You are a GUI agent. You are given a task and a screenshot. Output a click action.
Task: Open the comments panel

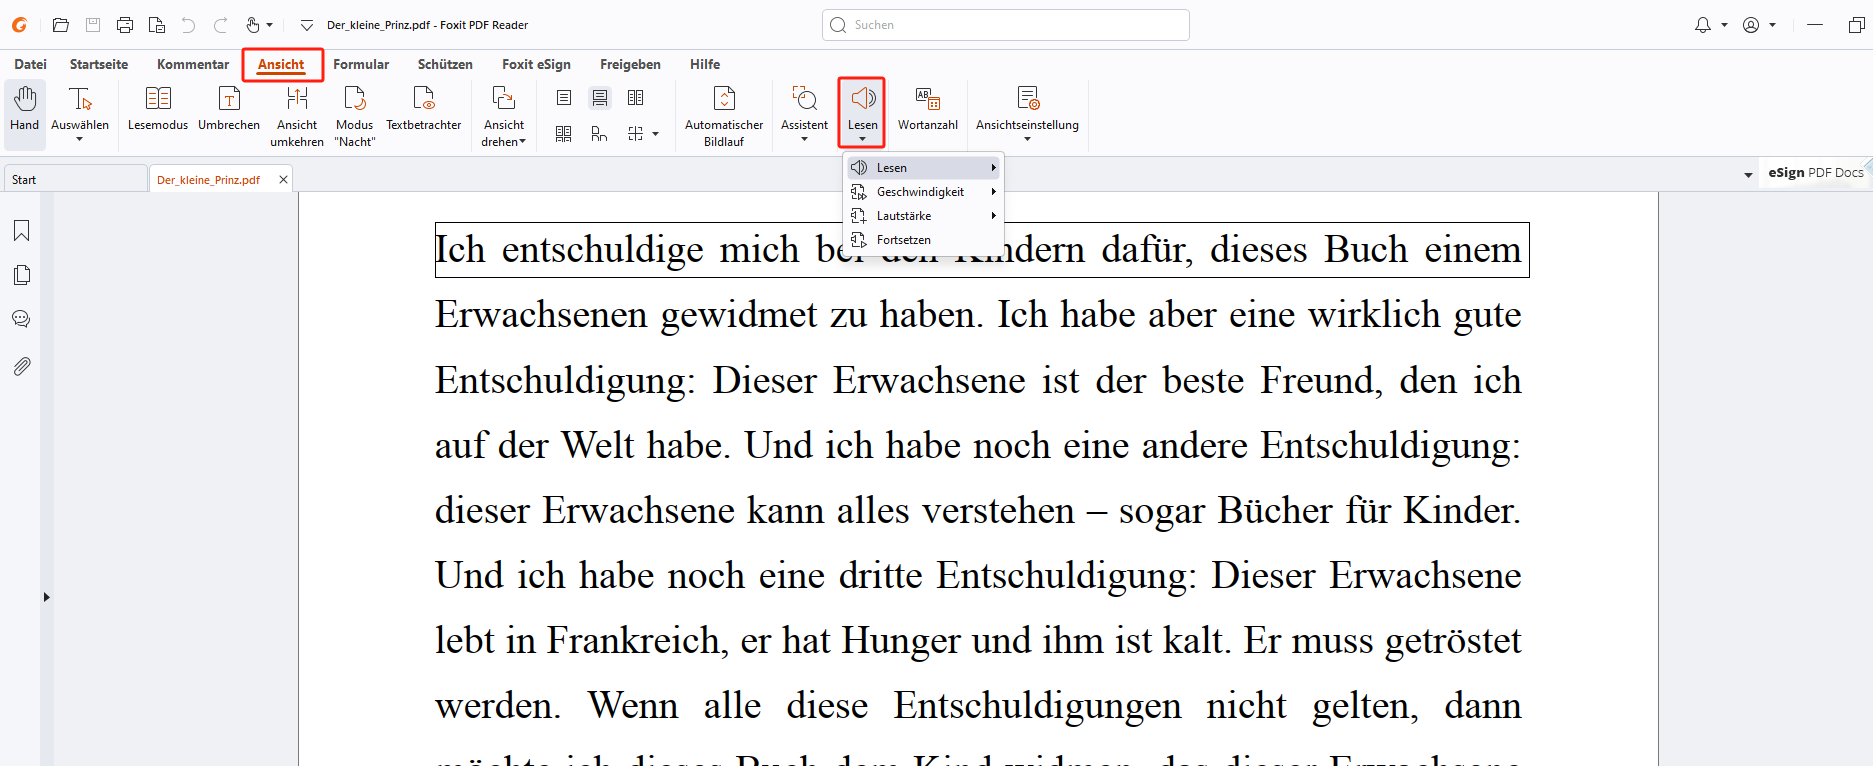pos(21,319)
